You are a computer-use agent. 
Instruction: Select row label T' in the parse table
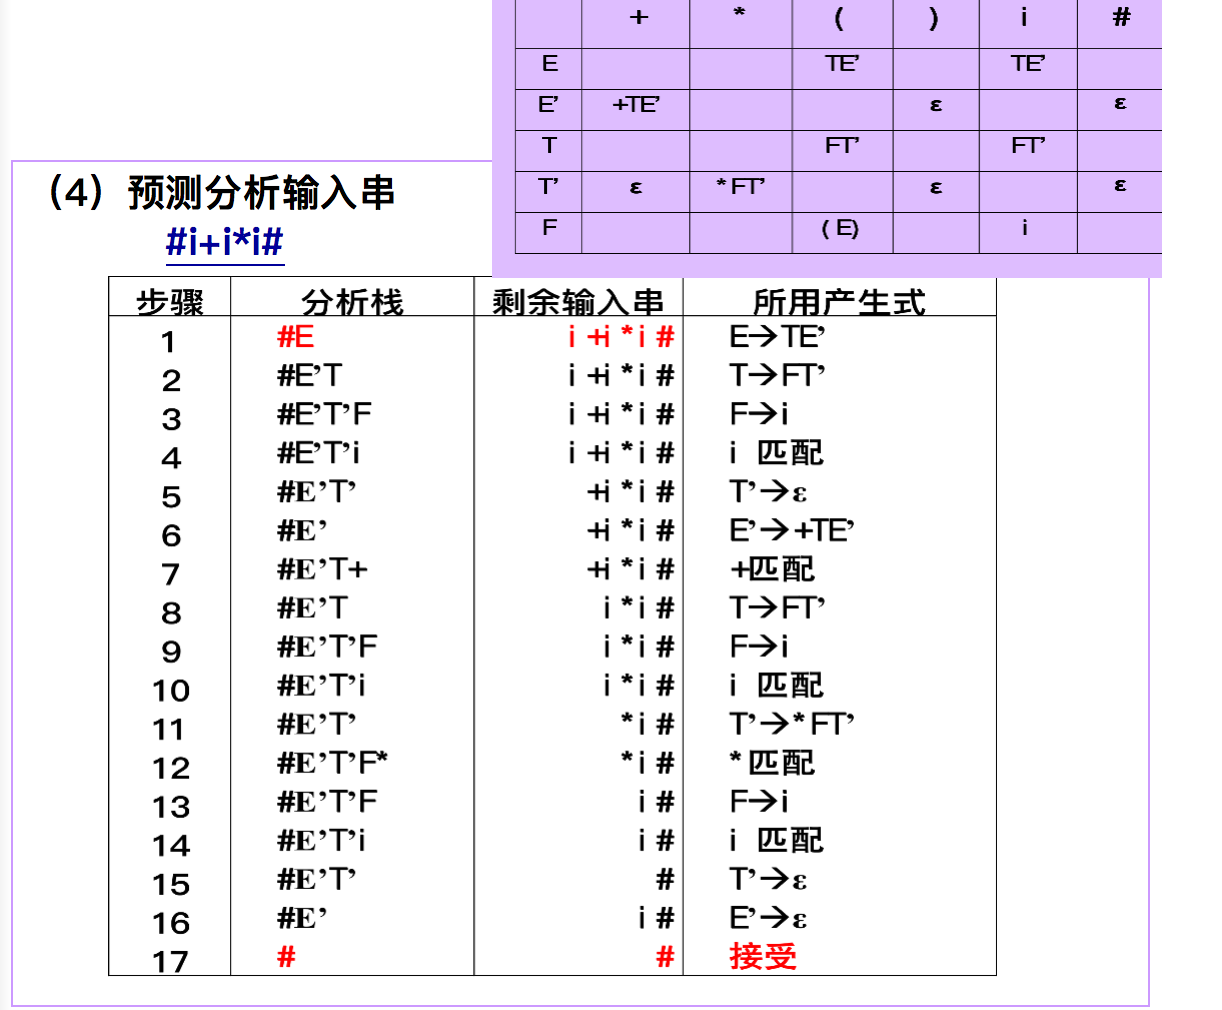tap(548, 186)
